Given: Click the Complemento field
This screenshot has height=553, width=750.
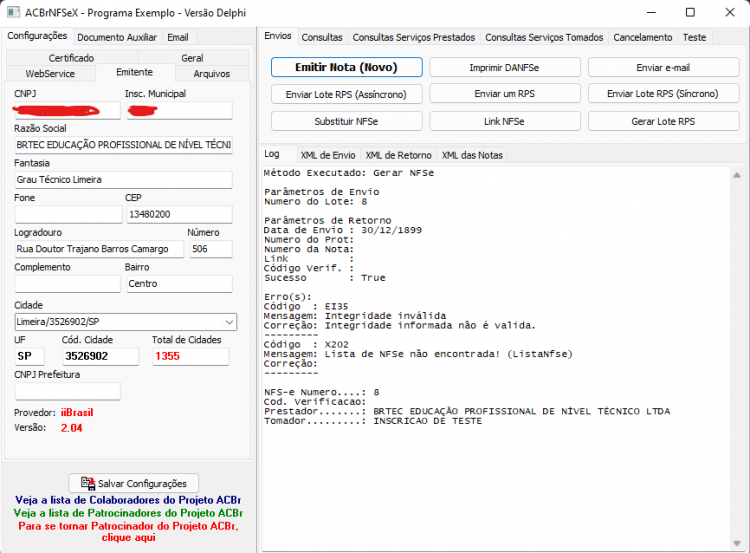Looking at the screenshot, I should (67, 284).
